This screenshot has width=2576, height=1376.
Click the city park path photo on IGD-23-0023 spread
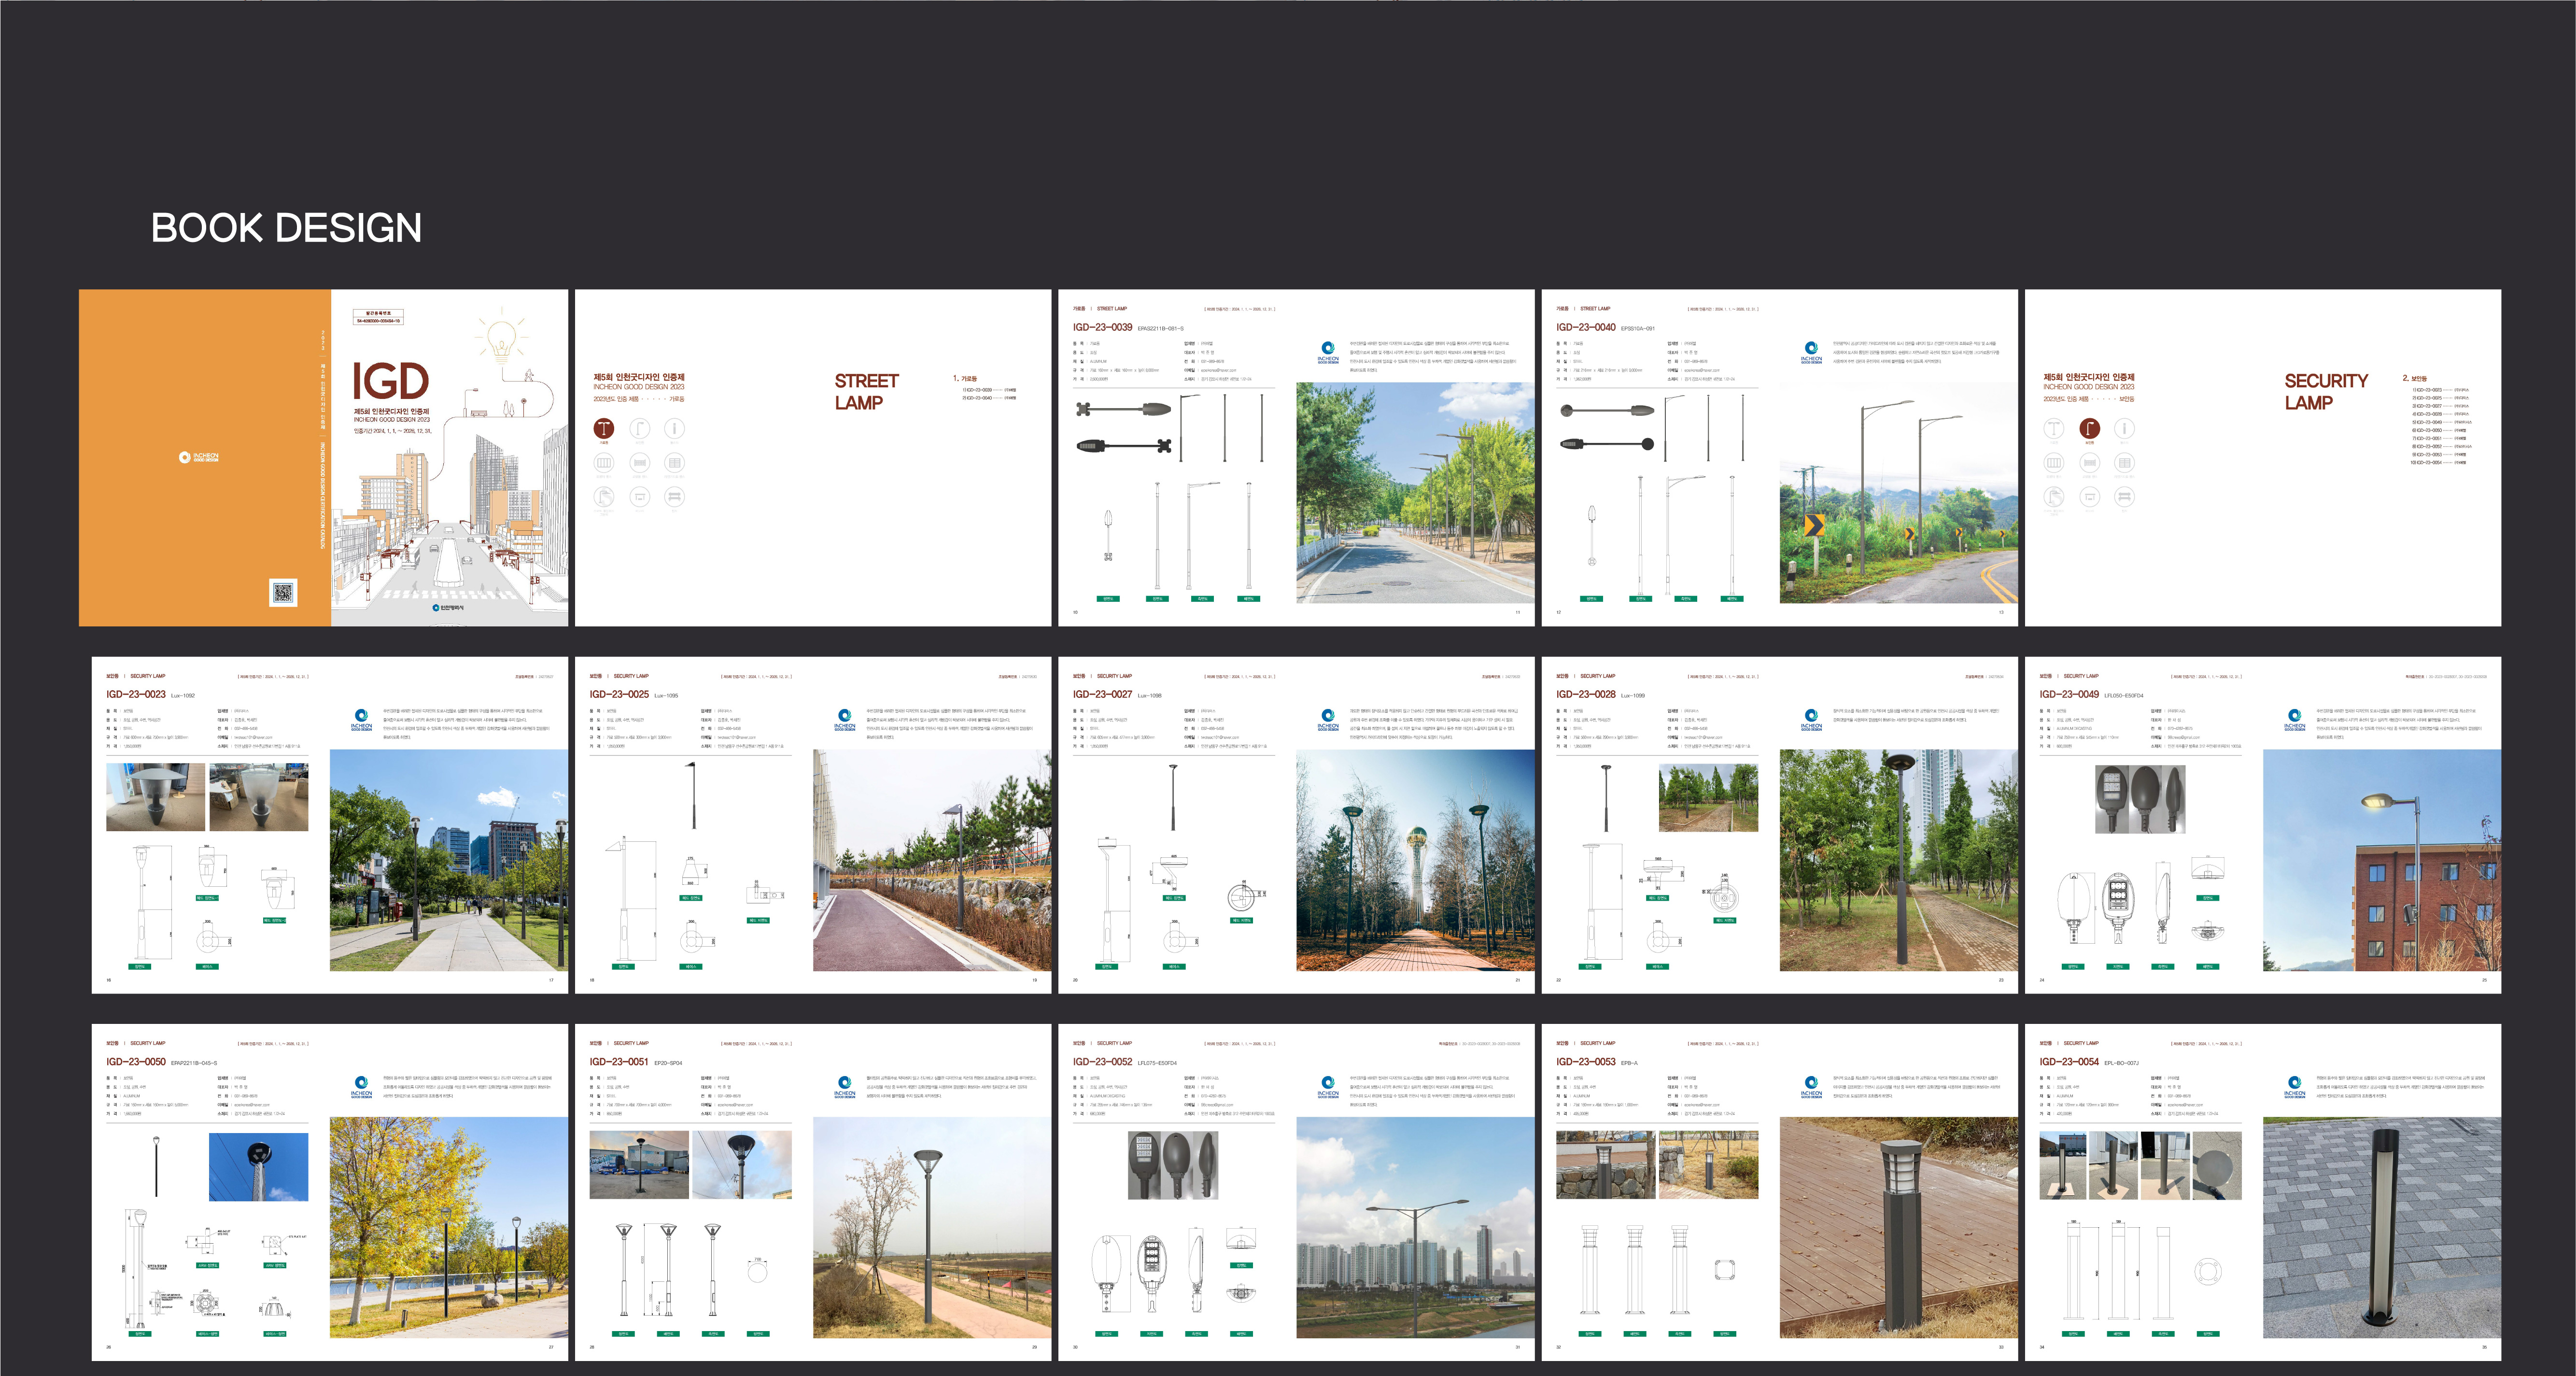(x=449, y=860)
